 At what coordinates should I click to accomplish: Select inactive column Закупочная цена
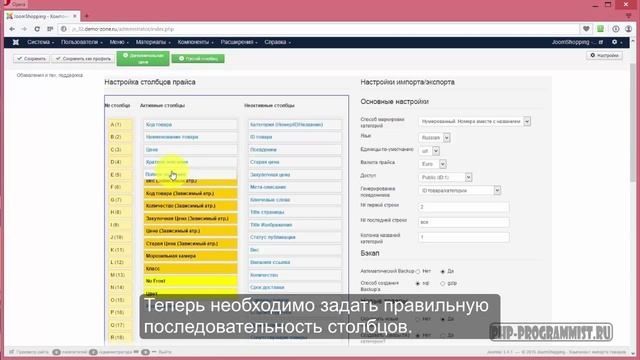(295, 175)
